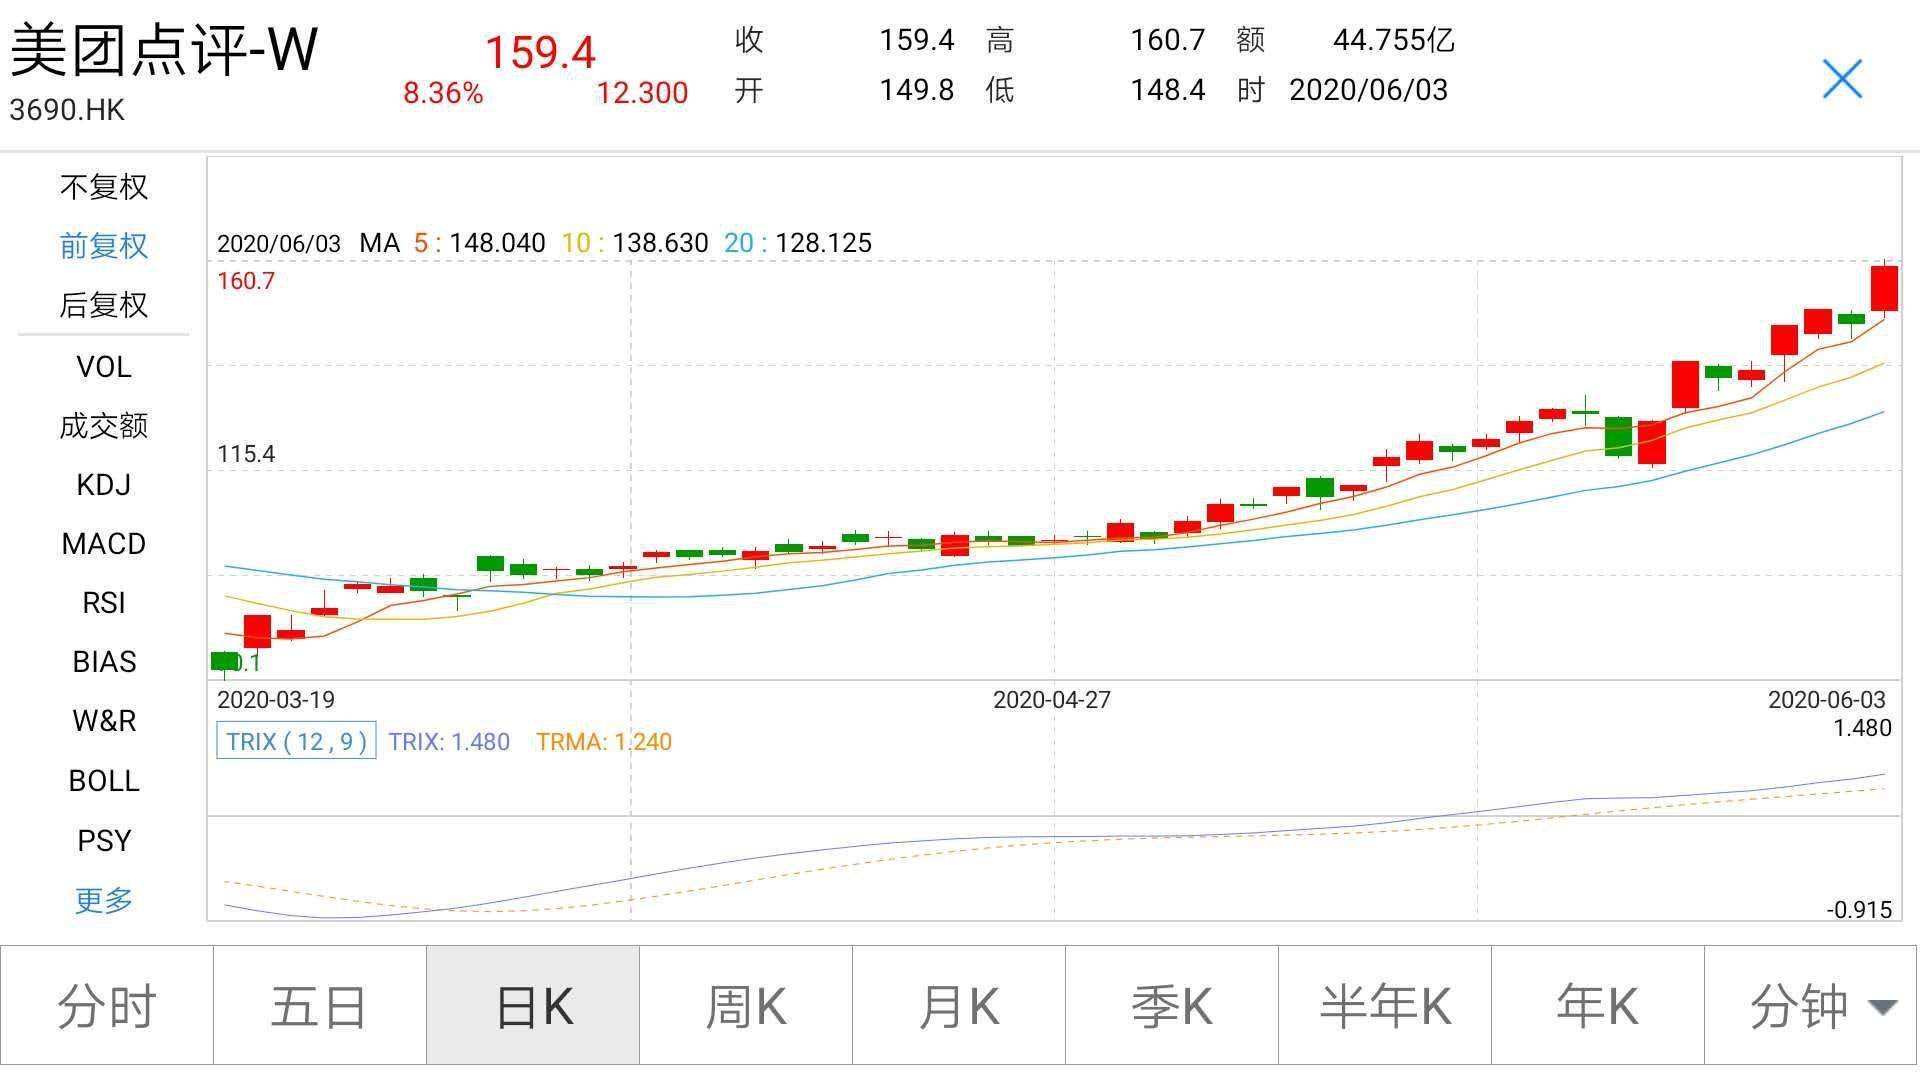Switch to RSI indicator

click(x=103, y=603)
